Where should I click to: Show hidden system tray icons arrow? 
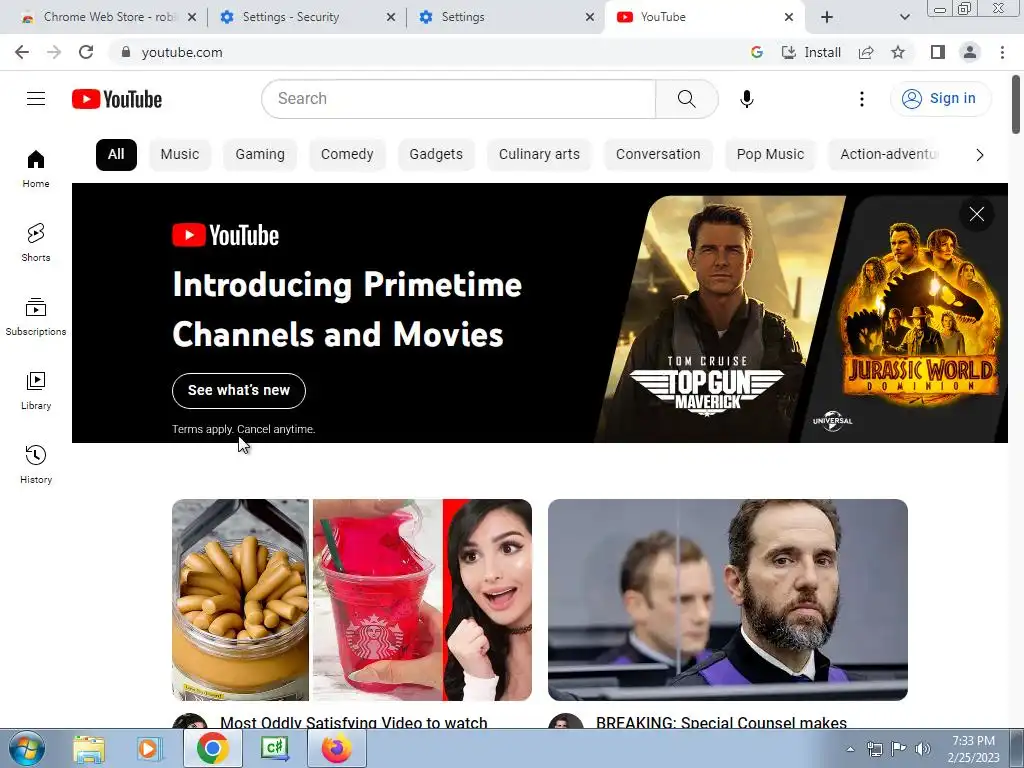coord(850,748)
